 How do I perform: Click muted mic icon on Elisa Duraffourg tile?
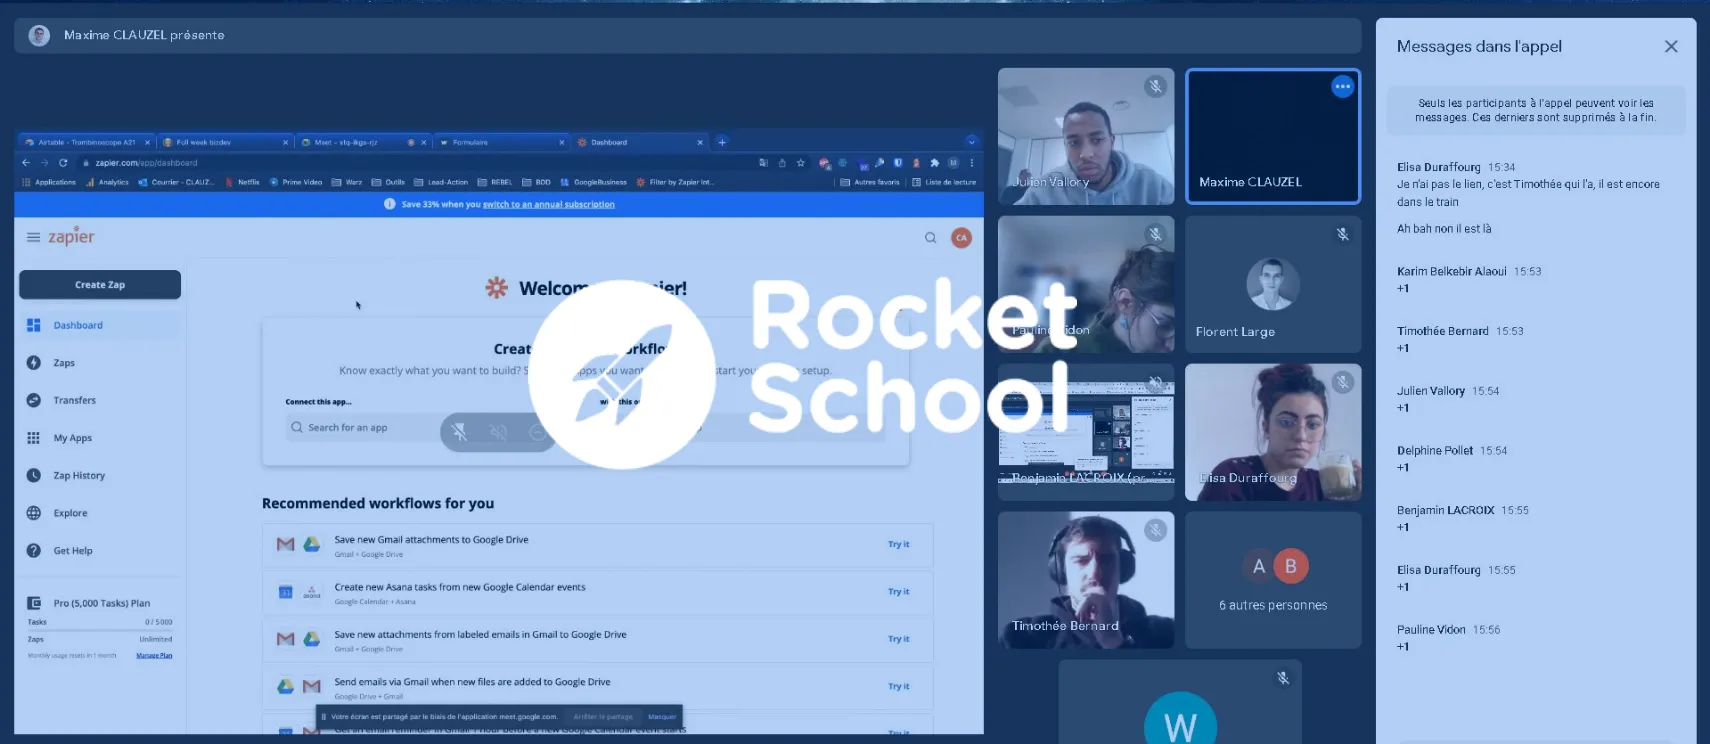tap(1343, 382)
